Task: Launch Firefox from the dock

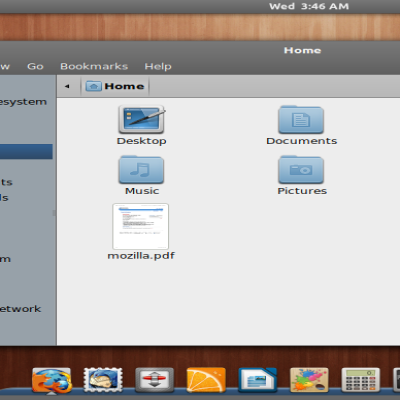Action: pos(52,380)
